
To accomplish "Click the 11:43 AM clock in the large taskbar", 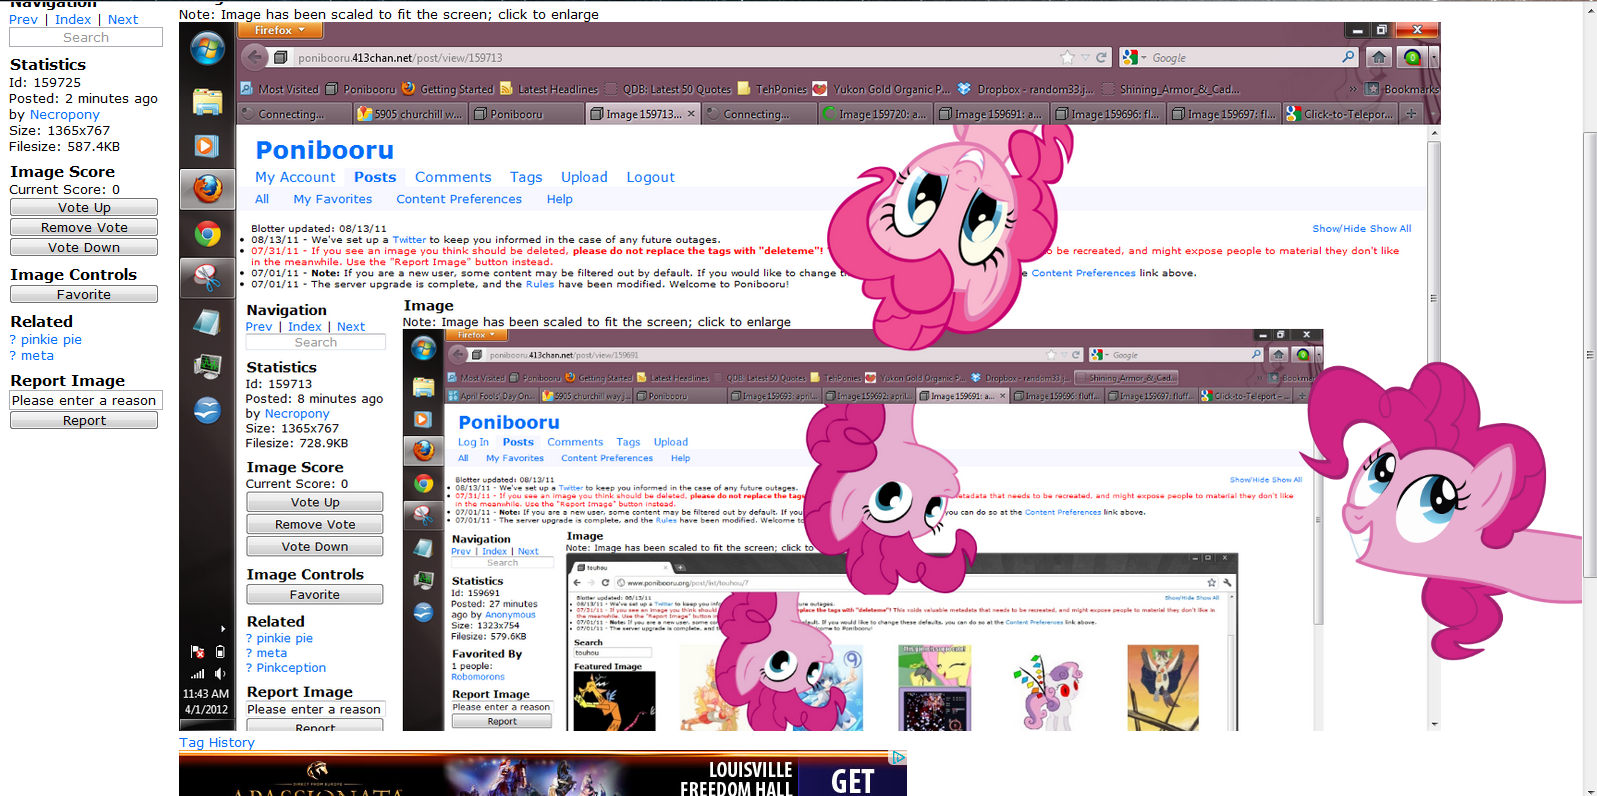I will pos(206,693).
